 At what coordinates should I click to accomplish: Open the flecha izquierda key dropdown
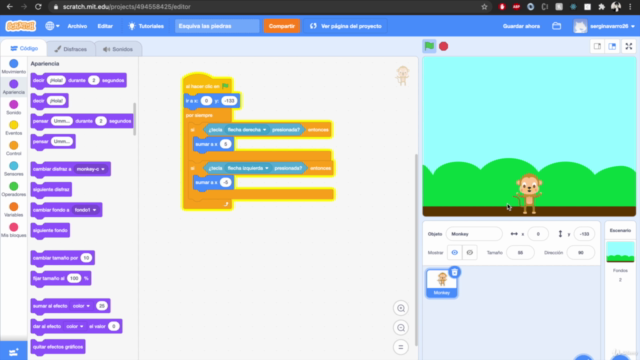(x=248, y=168)
